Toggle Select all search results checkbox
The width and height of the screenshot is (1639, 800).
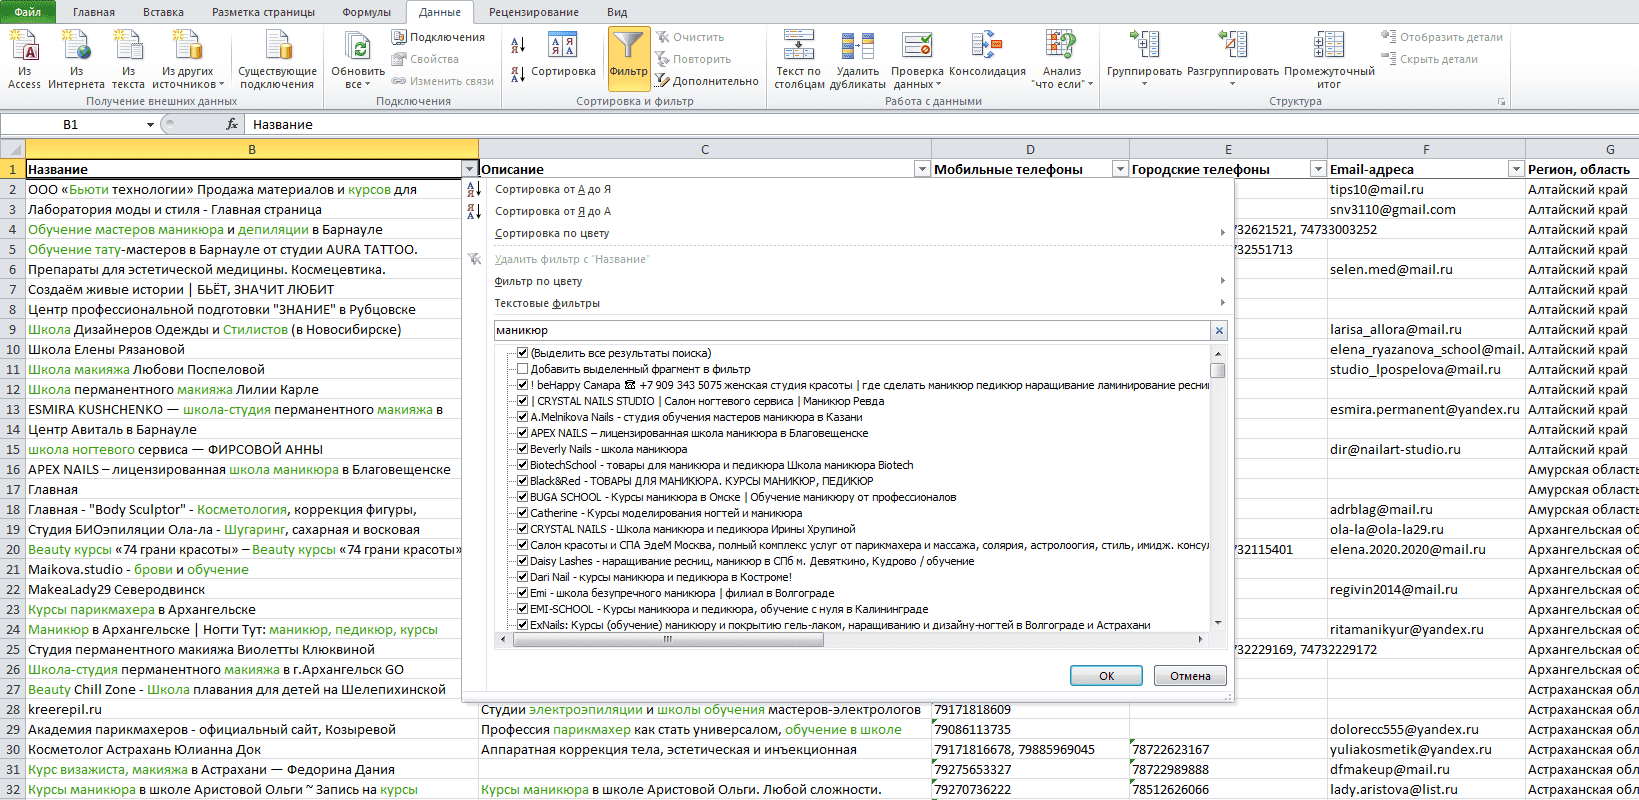pos(522,353)
